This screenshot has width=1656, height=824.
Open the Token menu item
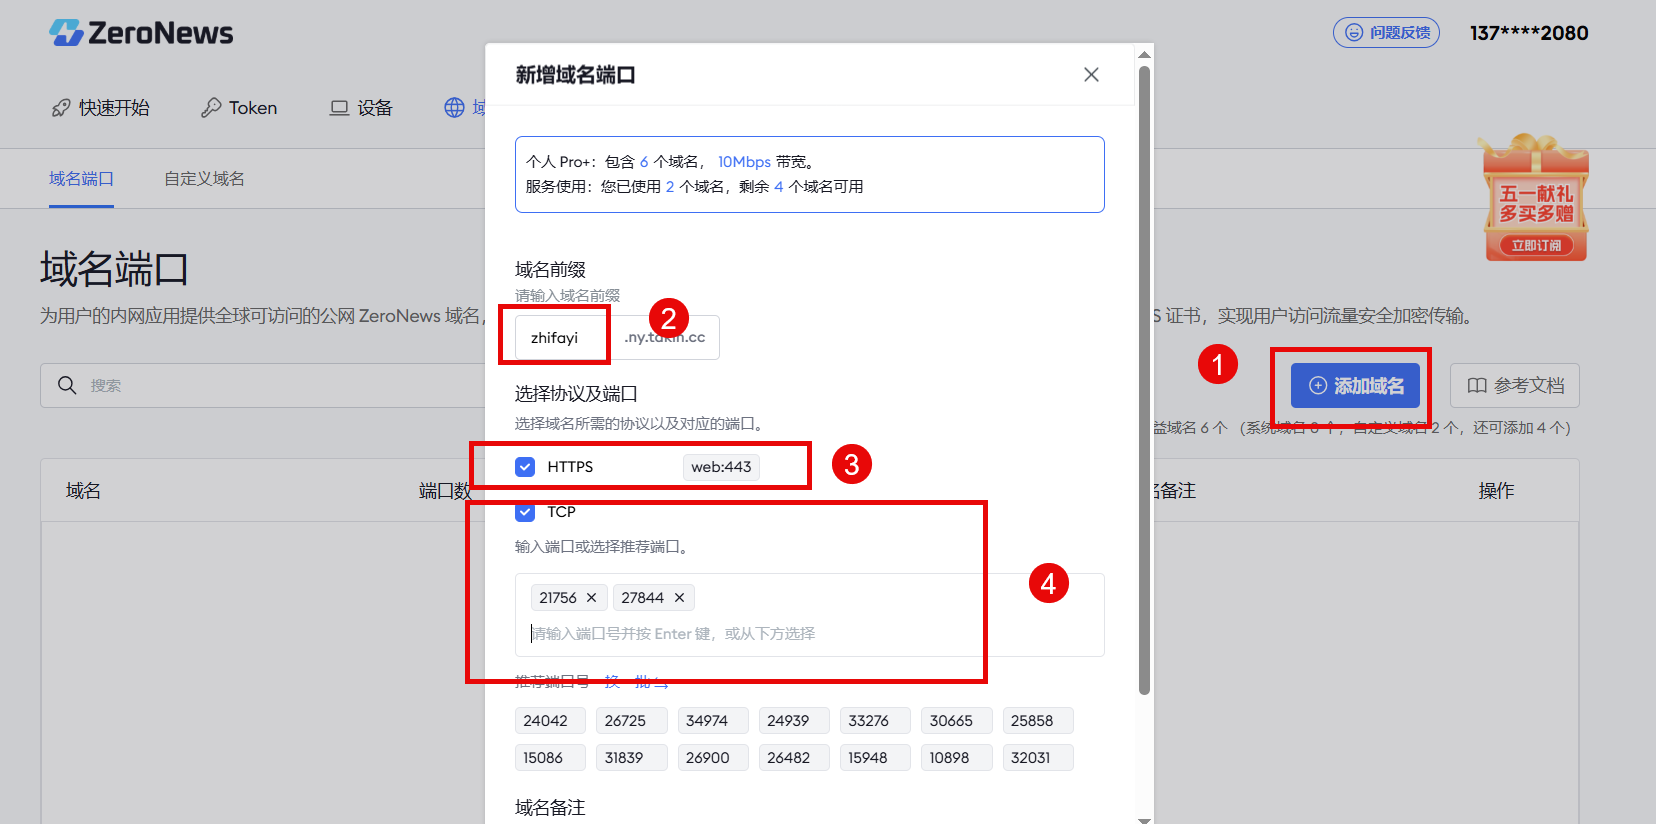click(x=239, y=108)
